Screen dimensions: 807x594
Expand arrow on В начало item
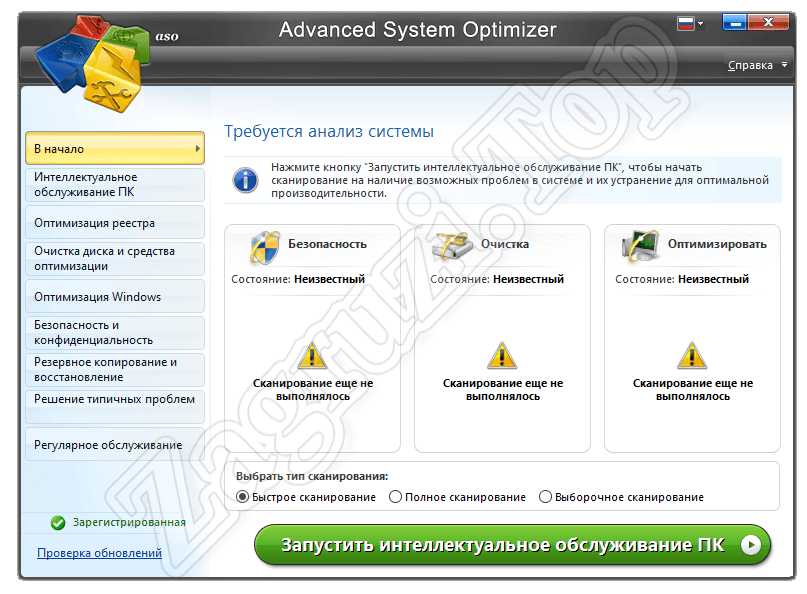pos(198,148)
